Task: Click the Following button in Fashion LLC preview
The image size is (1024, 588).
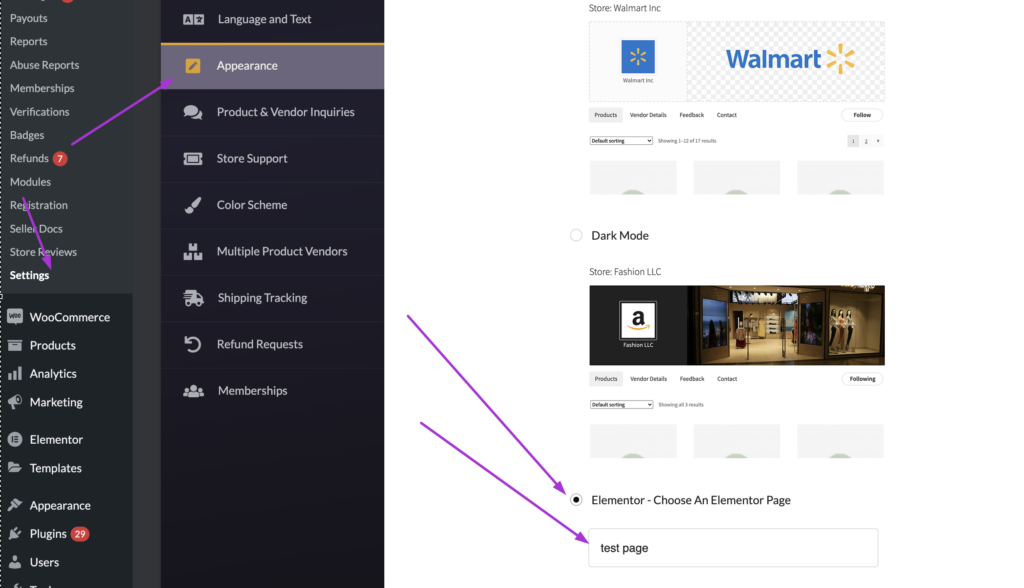Action: click(x=862, y=379)
